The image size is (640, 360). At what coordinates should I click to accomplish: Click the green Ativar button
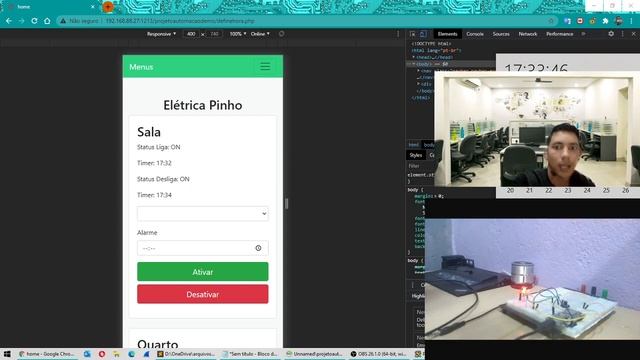202,272
